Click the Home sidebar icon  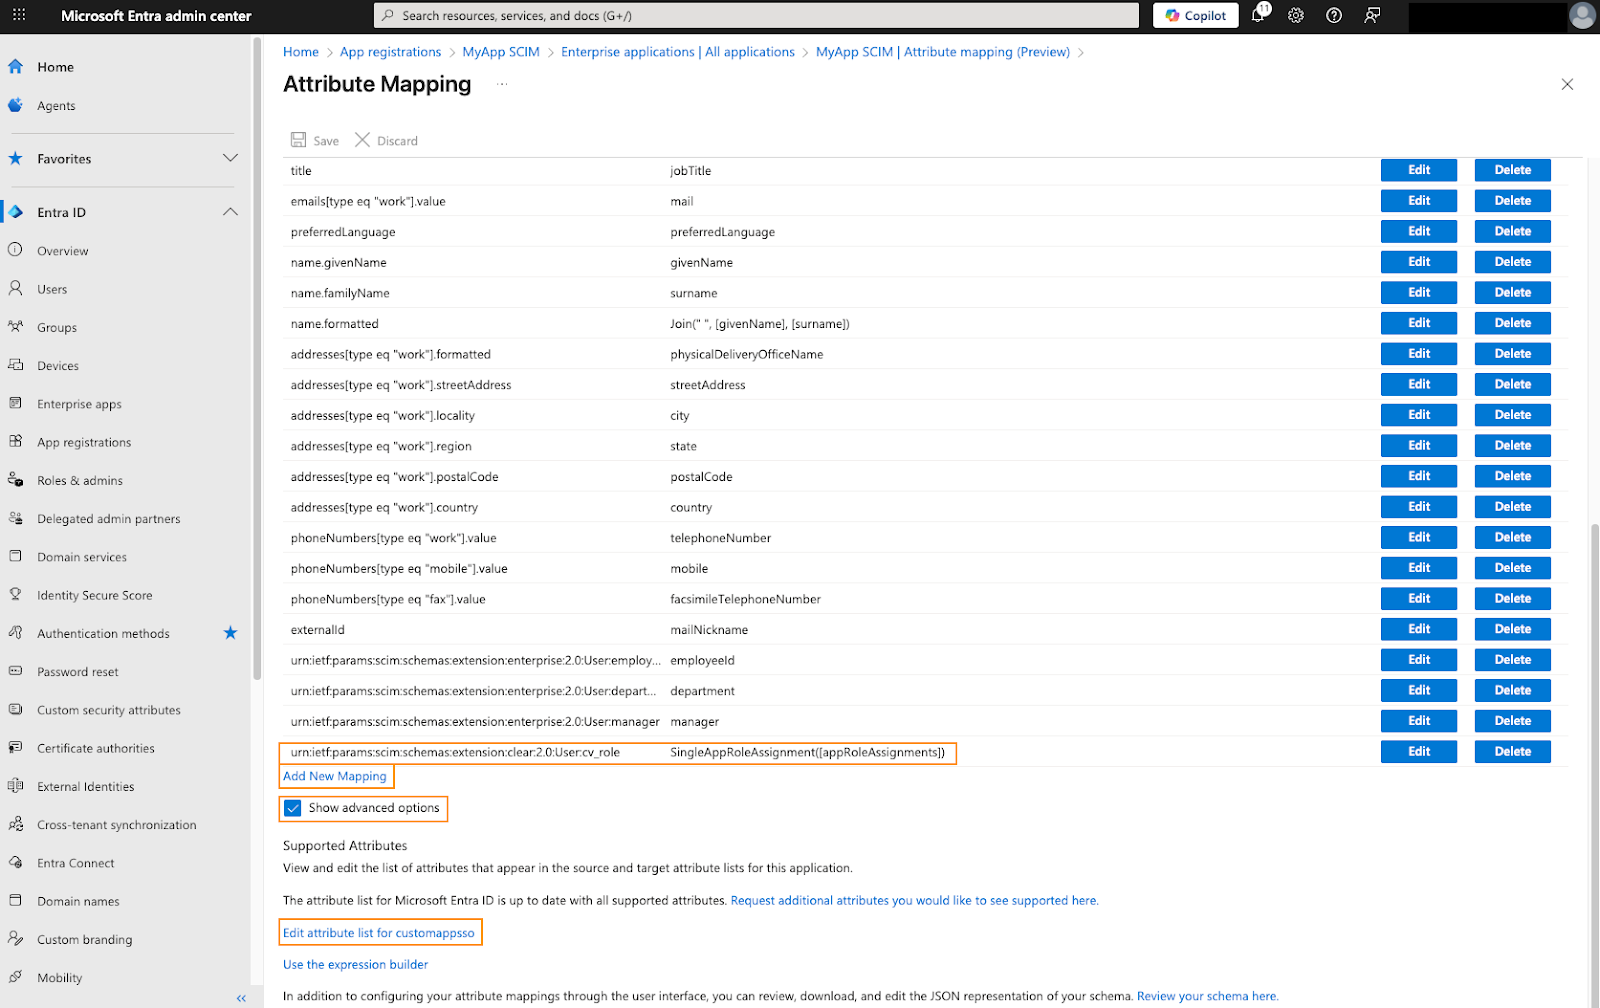tap(15, 67)
